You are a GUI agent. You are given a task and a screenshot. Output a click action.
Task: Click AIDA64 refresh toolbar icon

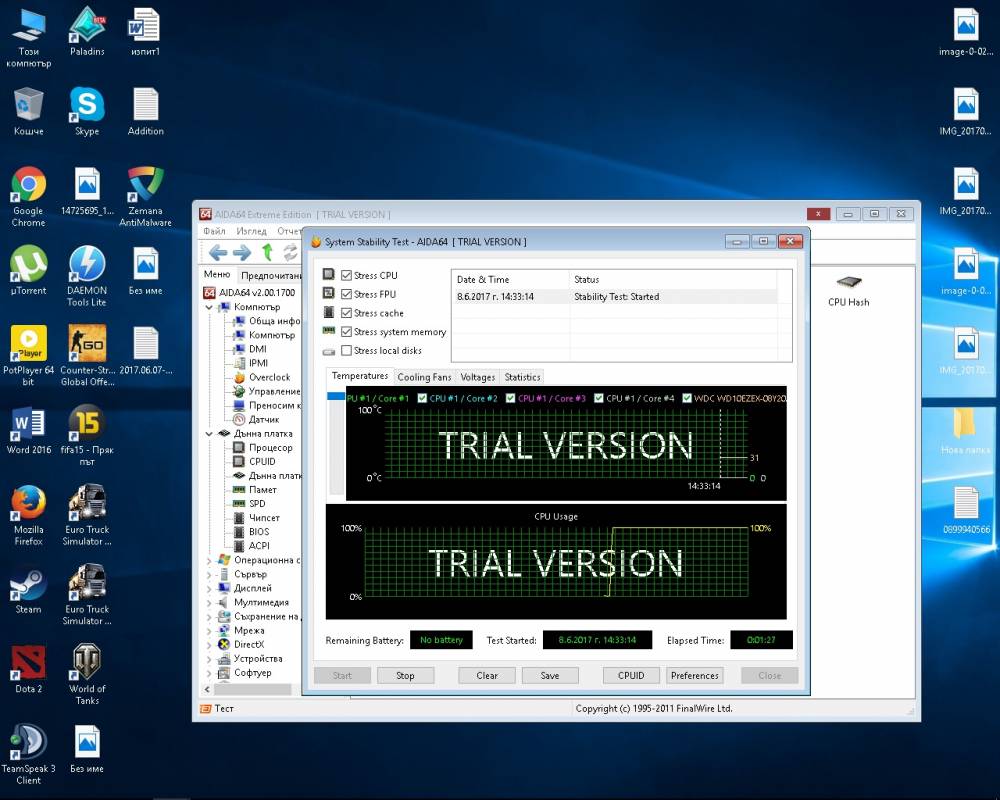(x=290, y=253)
